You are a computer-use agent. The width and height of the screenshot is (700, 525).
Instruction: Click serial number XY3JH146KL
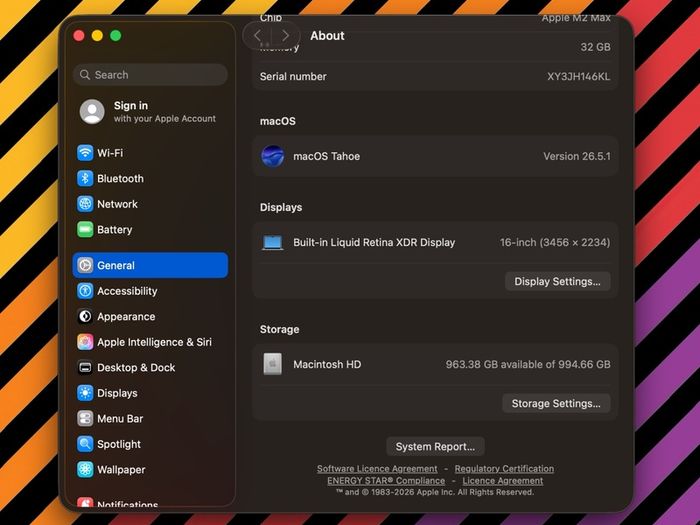579,76
